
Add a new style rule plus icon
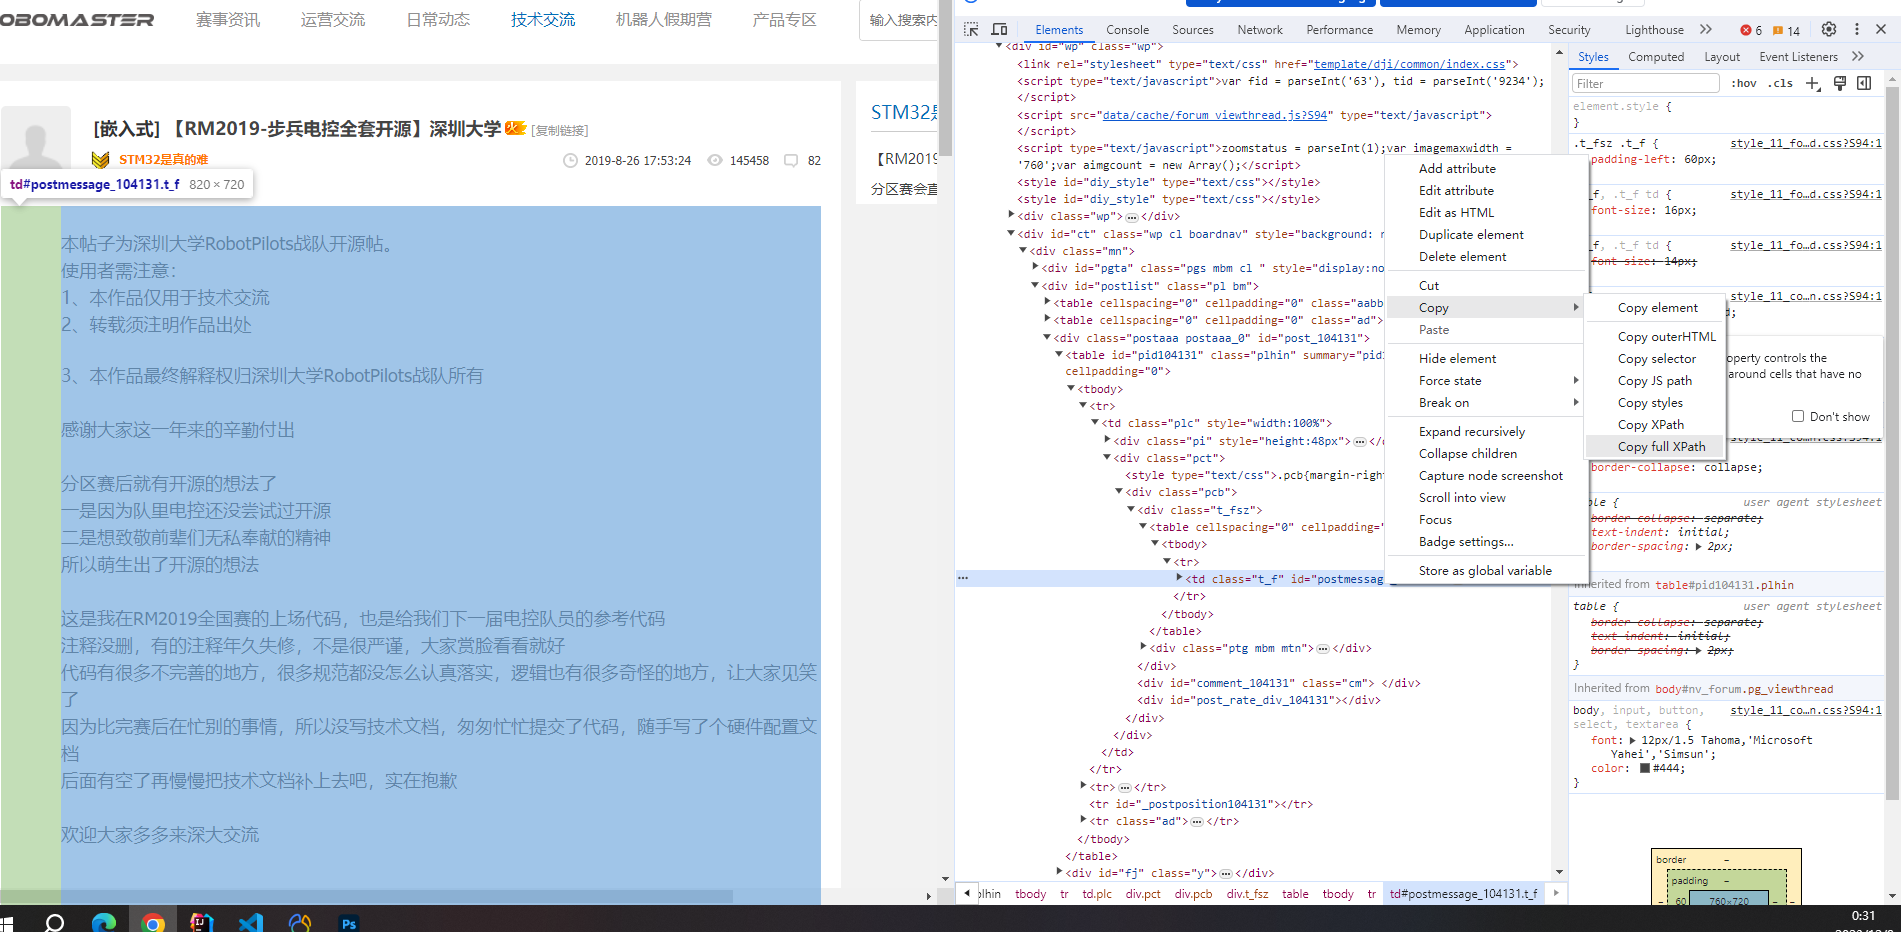tap(1813, 83)
